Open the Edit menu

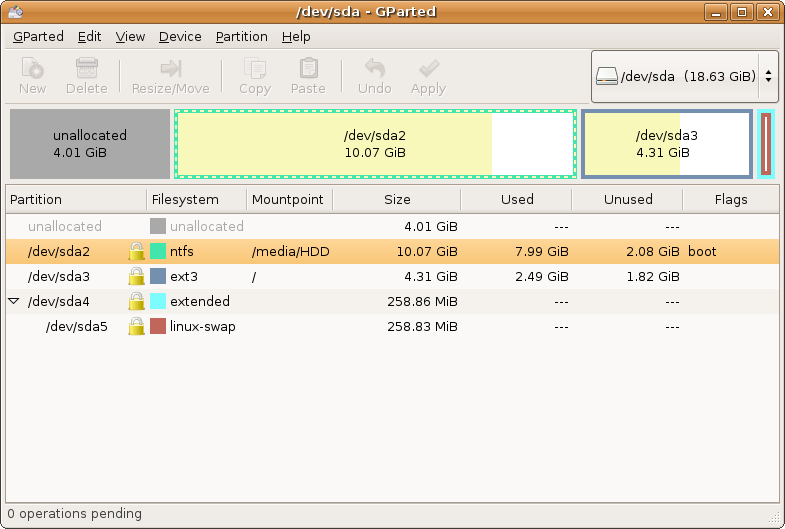point(90,37)
